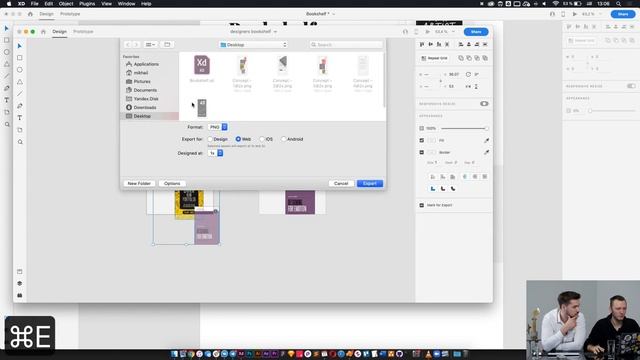This screenshot has height=360, width=640.
Task: Select the Ellipse tool in front XD window
Action: [x=20, y=70]
